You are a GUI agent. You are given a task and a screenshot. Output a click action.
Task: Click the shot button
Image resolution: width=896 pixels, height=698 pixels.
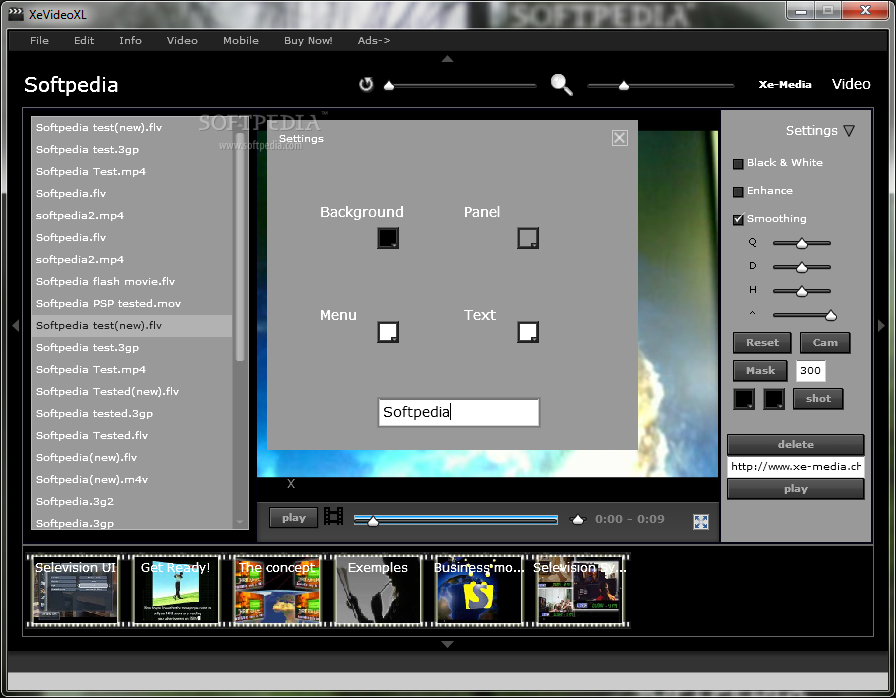tap(818, 399)
